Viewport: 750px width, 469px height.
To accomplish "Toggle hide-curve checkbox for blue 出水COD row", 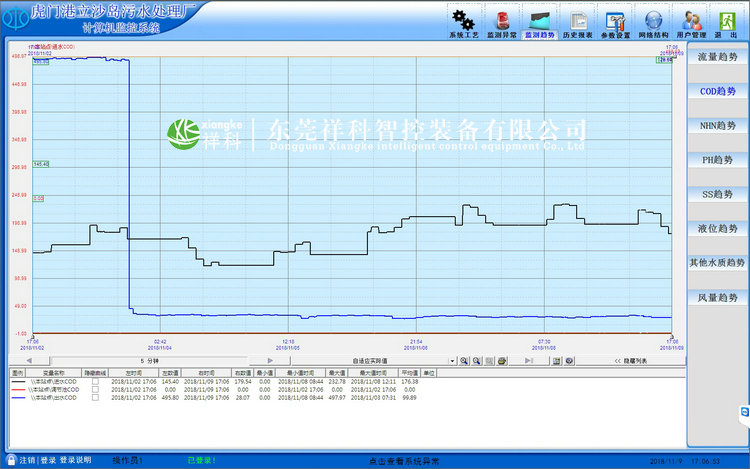I will pos(96,398).
